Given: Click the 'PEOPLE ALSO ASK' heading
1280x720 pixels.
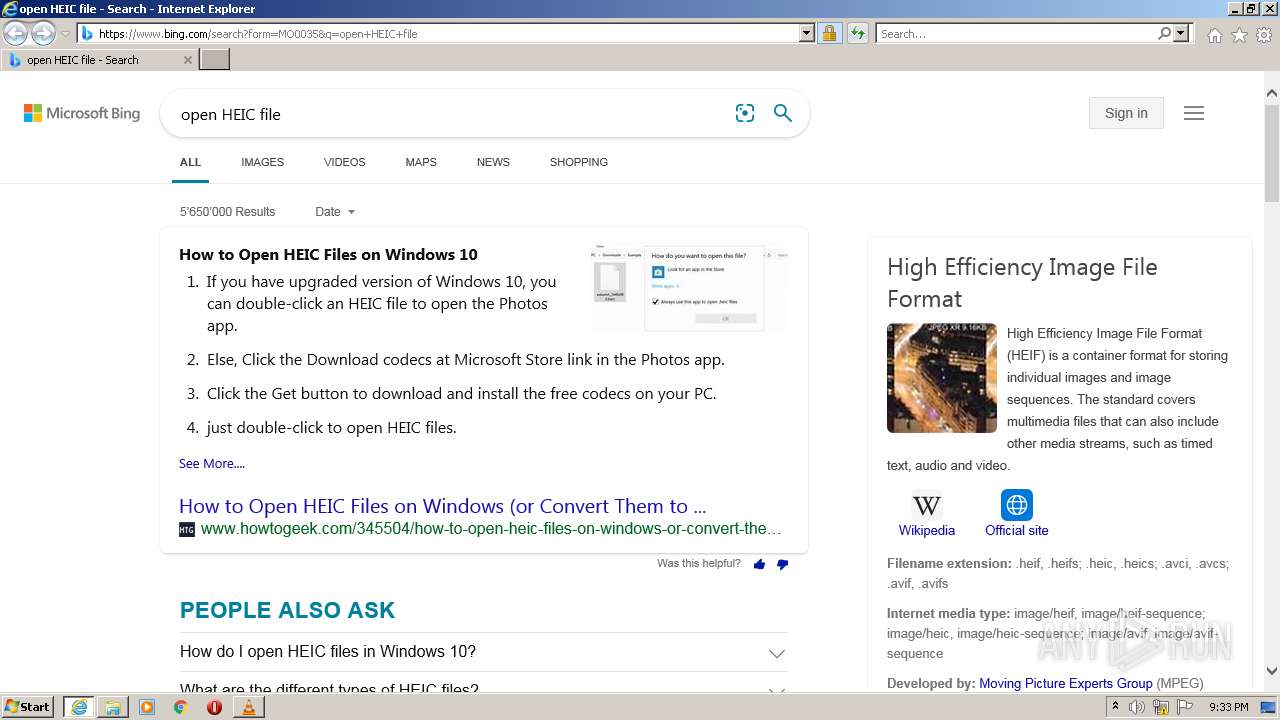Looking at the screenshot, I should [x=287, y=610].
